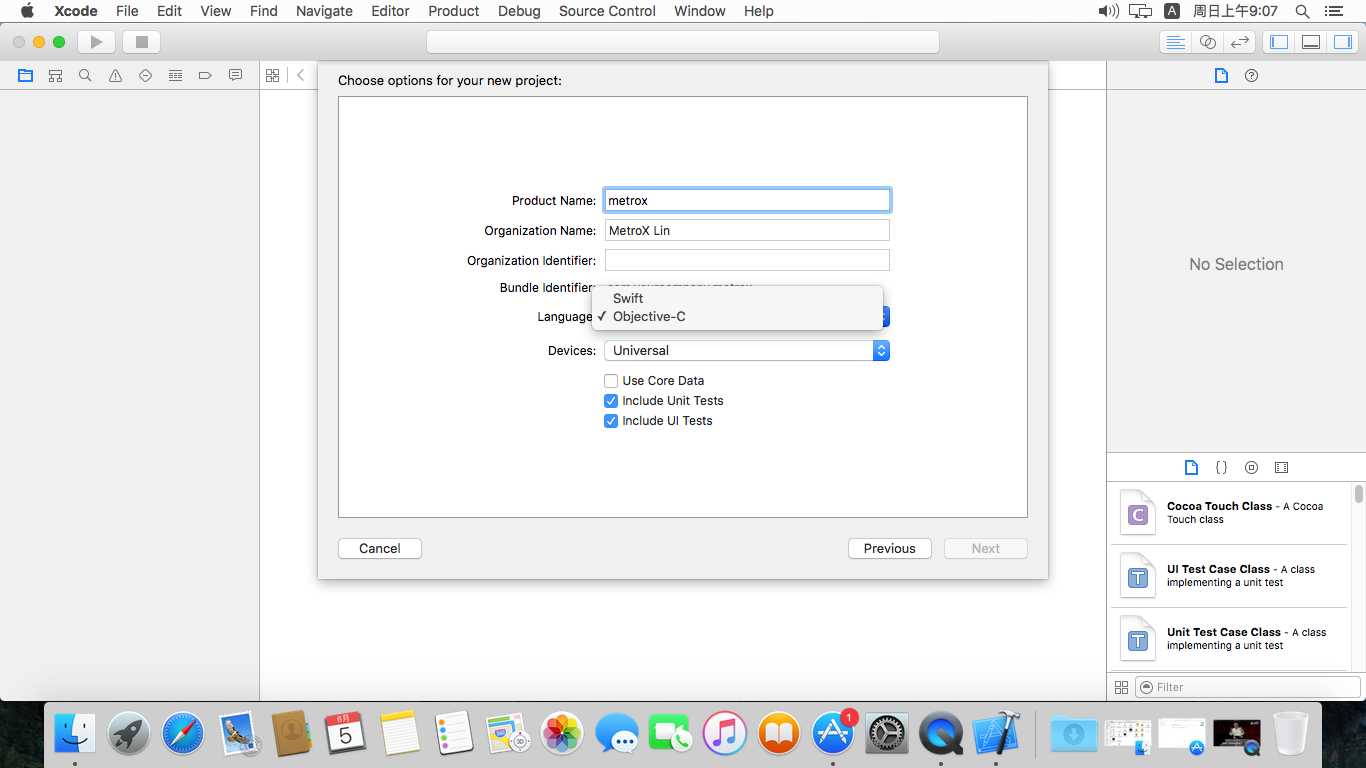Open App Store from the Dock

[x=833, y=734]
